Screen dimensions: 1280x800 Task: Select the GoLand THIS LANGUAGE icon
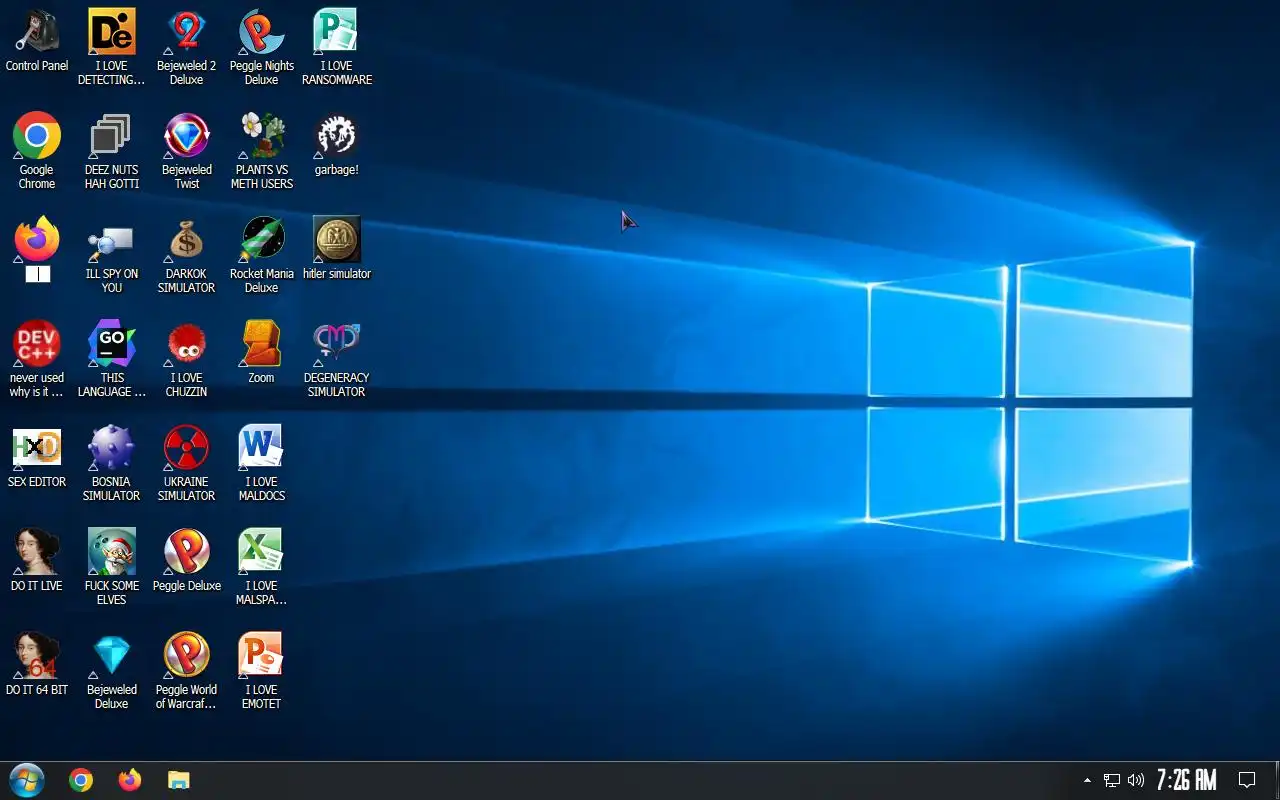[112, 344]
